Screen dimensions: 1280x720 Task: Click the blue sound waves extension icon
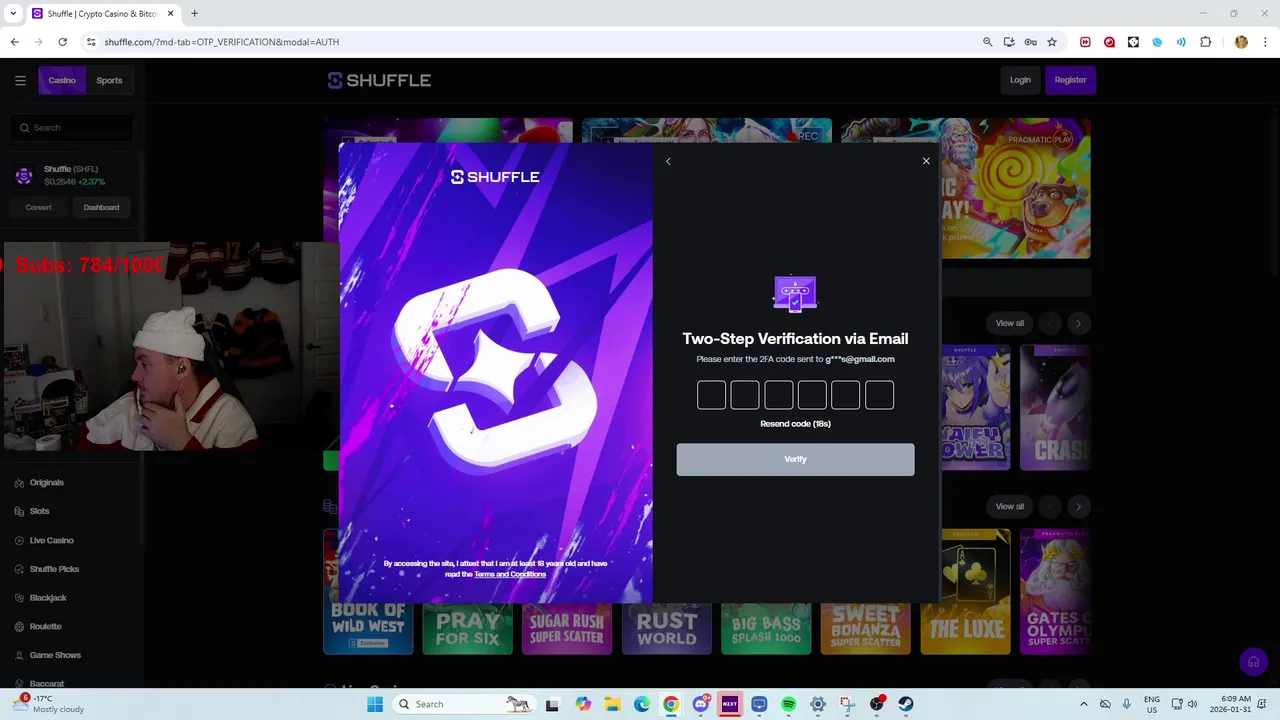pyautogui.click(x=1181, y=42)
